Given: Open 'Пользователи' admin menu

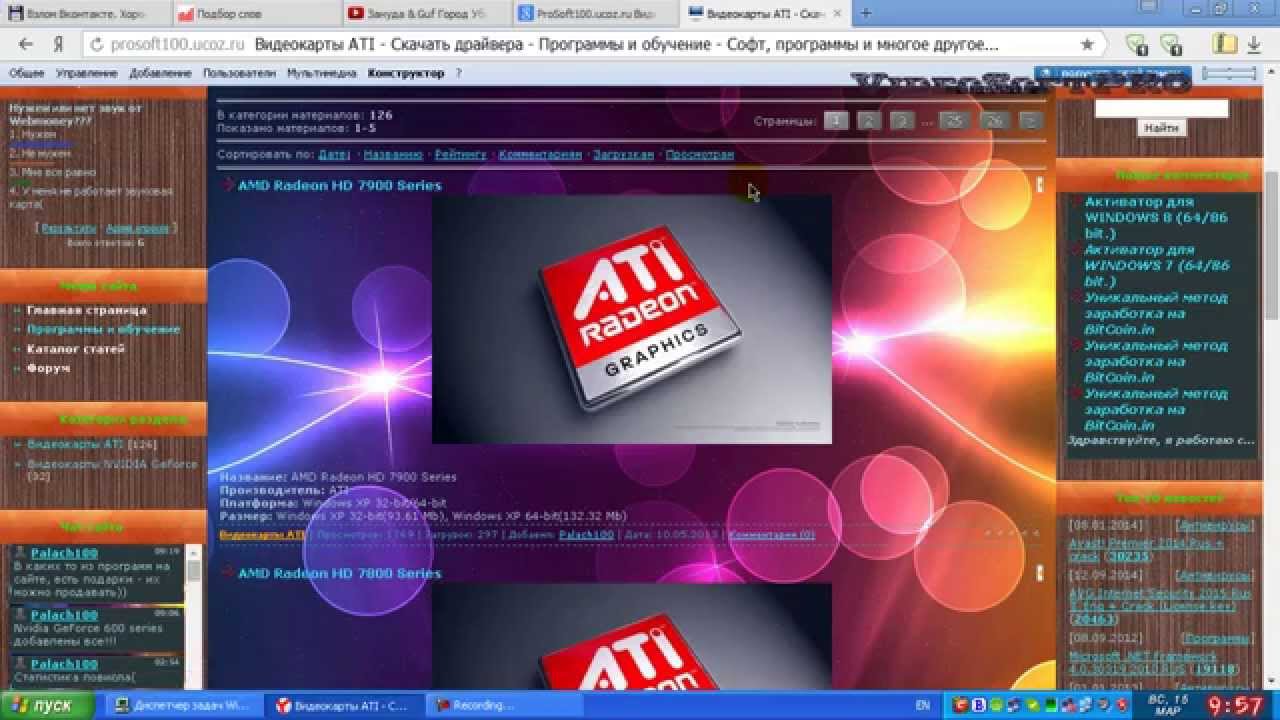Looking at the screenshot, I should click(x=239, y=73).
